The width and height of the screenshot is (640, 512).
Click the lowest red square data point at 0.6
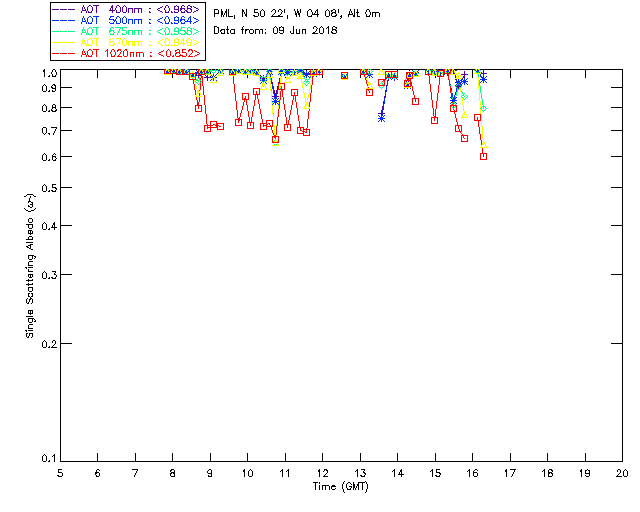(x=484, y=156)
